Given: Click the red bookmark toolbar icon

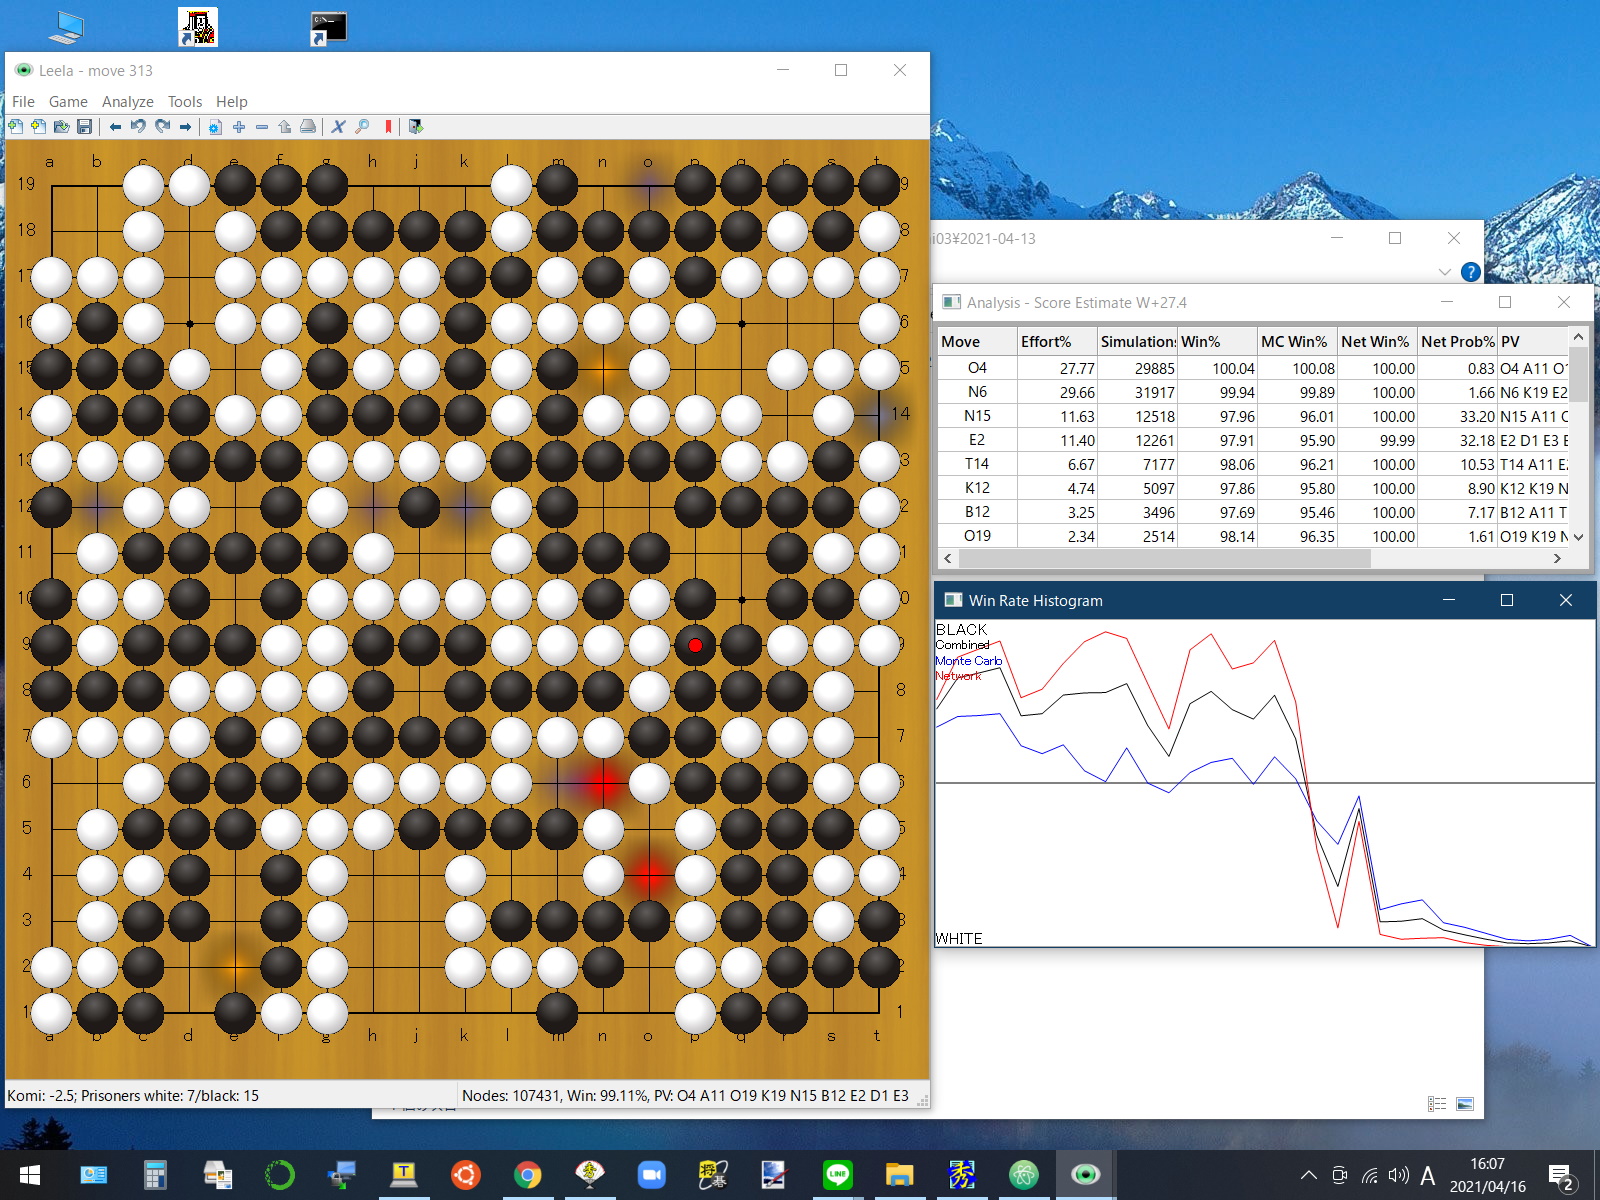Looking at the screenshot, I should pyautogui.click(x=388, y=127).
